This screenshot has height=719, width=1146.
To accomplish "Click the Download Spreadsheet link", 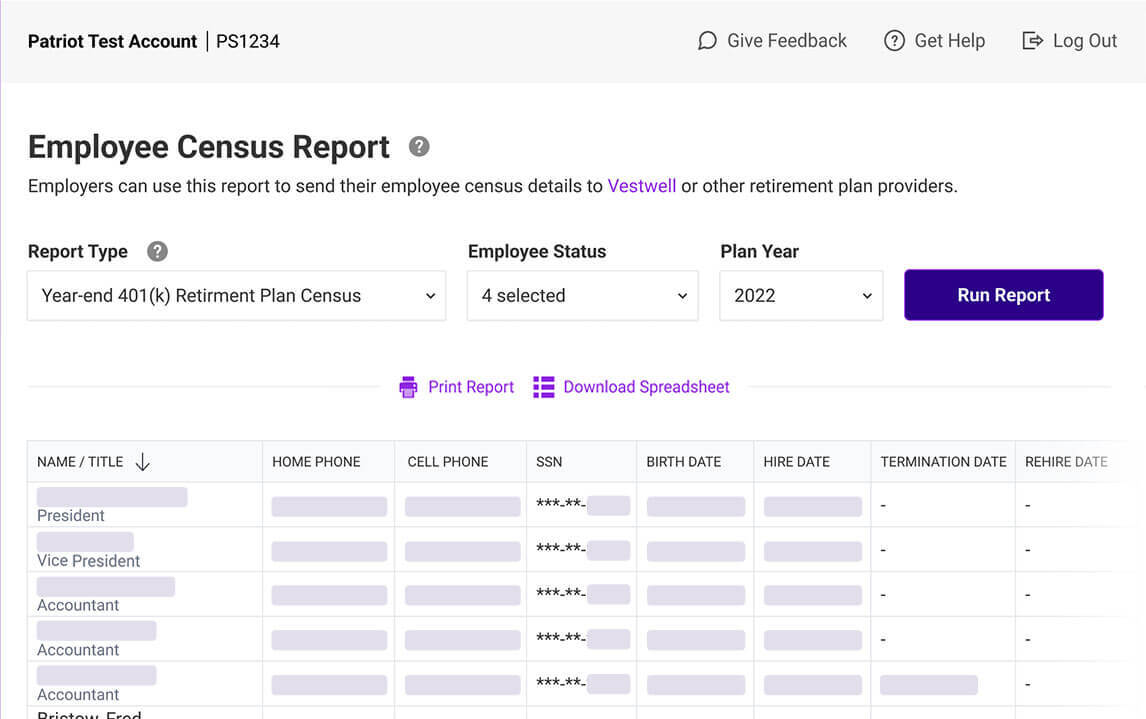I will (x=647, y=387).
